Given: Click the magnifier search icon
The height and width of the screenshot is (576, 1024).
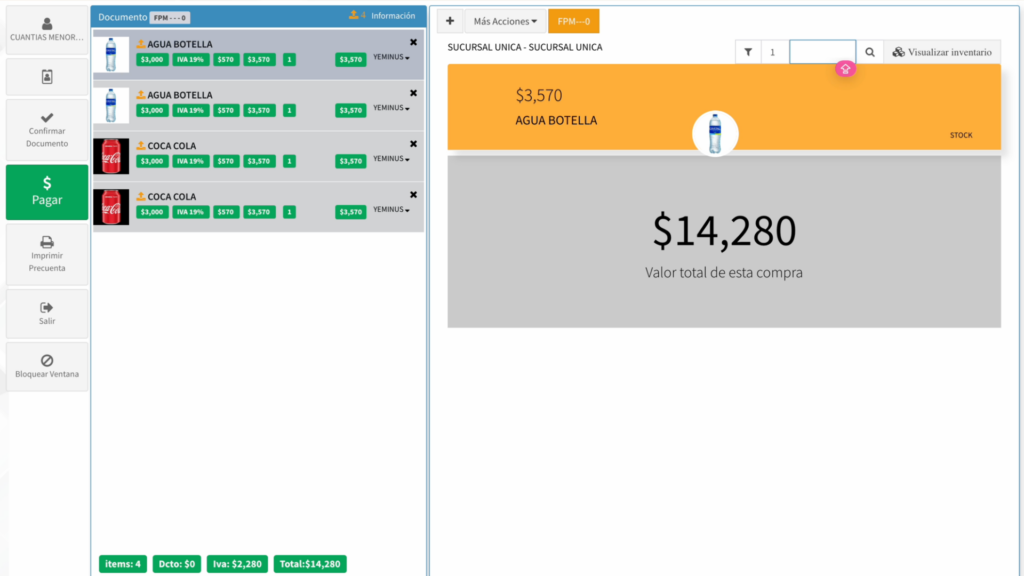Looking at the screenshot, I should point(870,52).
